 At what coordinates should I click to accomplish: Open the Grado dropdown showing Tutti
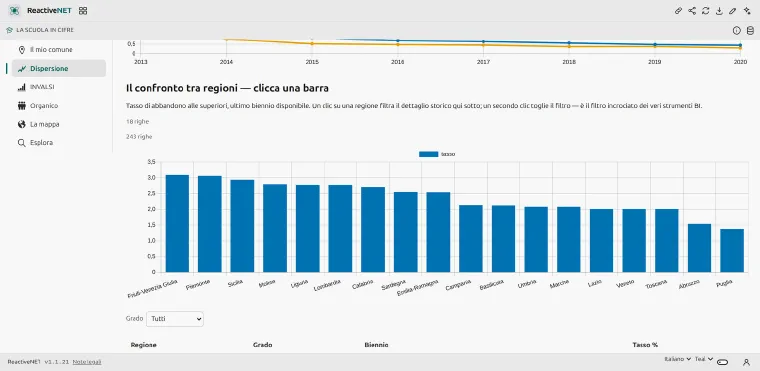(175, 319)
